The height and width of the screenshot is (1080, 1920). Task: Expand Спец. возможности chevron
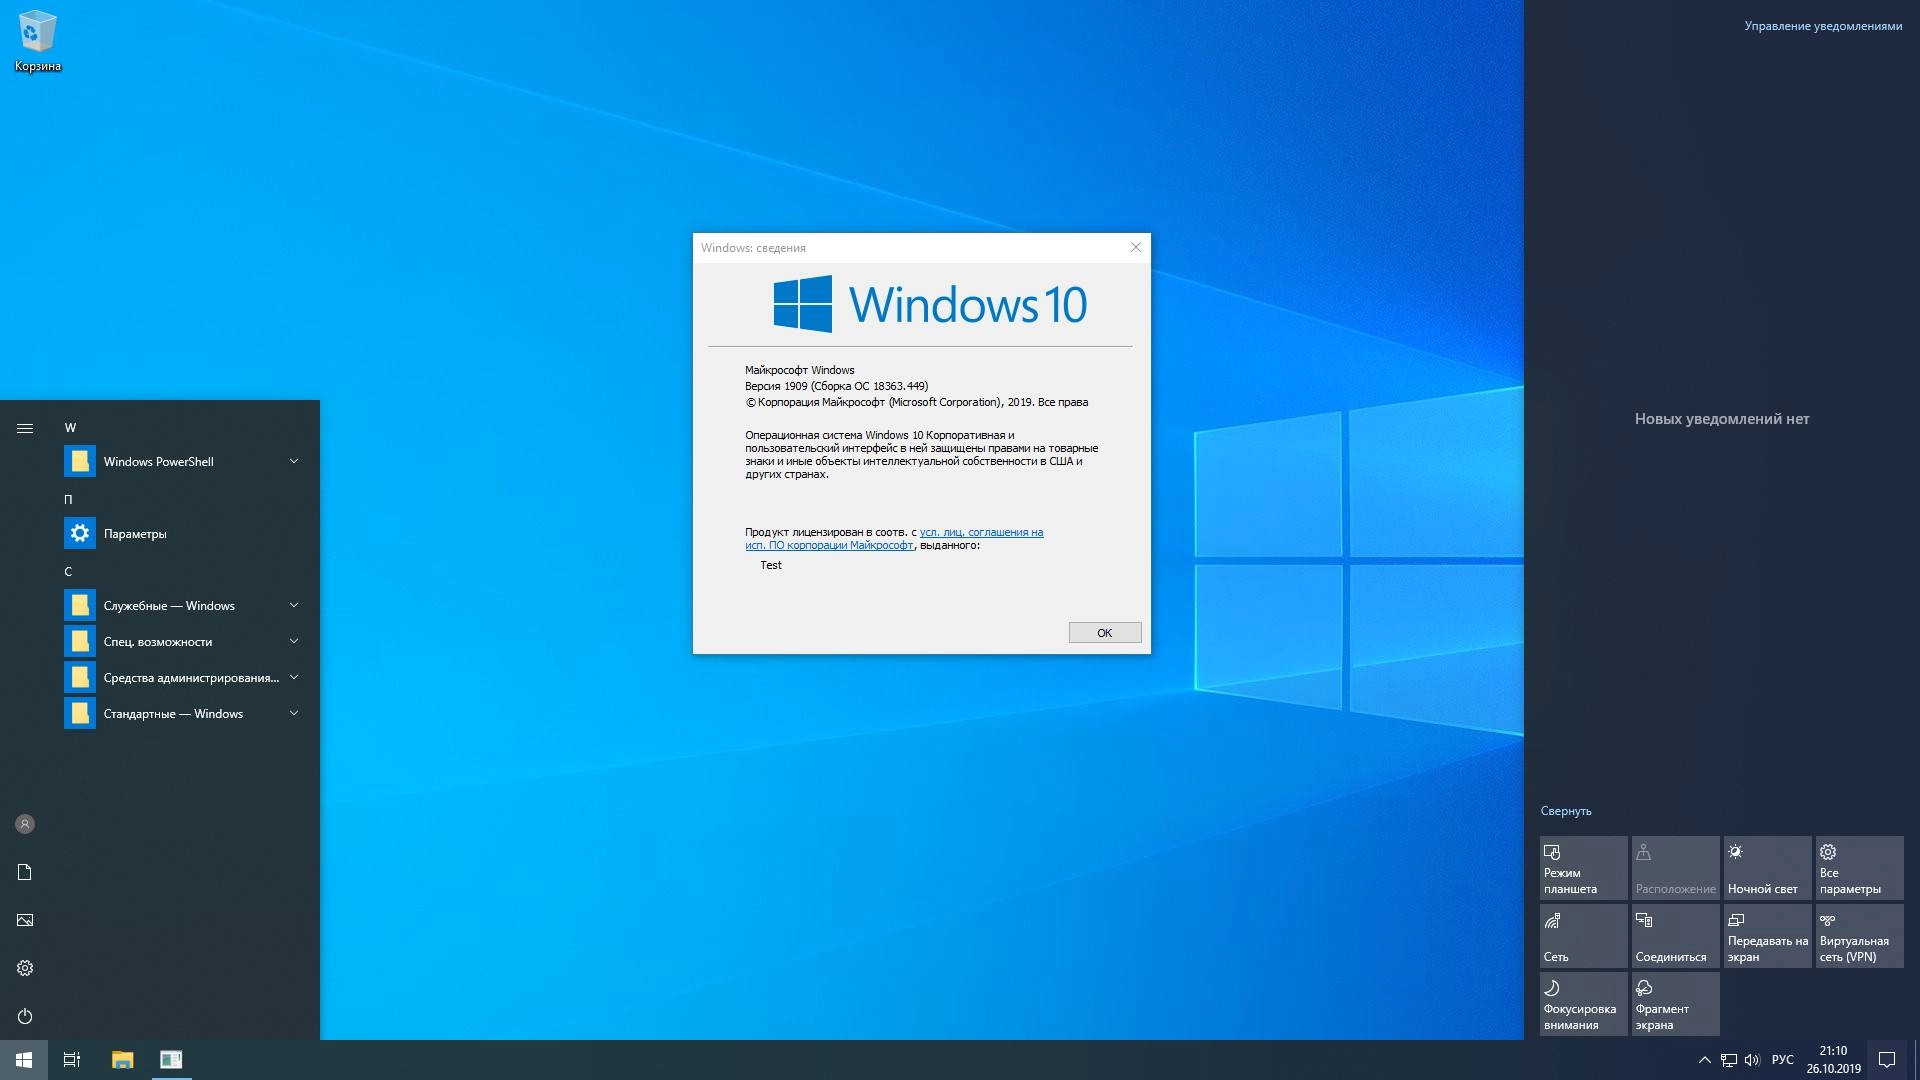294,641
